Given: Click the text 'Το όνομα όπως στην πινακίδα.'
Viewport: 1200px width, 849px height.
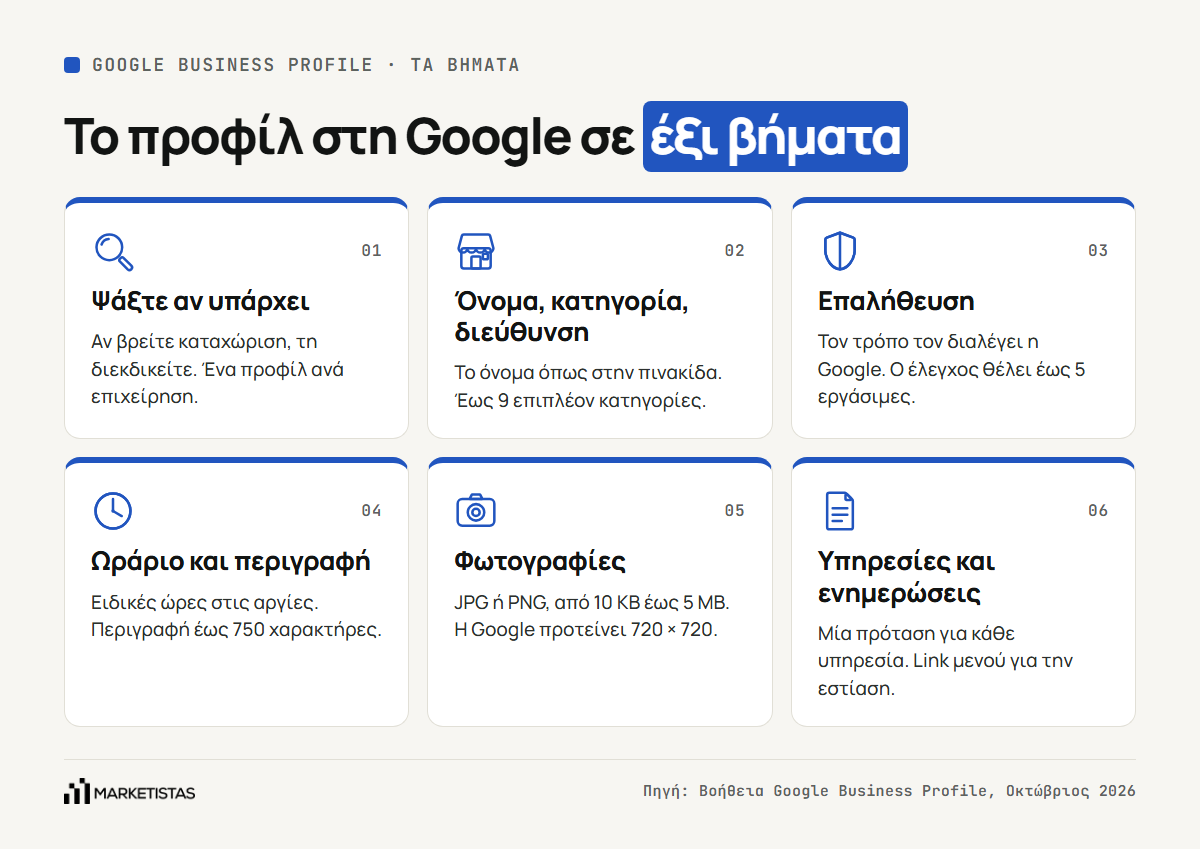Looking at the screenshot, I should (588, 373).
